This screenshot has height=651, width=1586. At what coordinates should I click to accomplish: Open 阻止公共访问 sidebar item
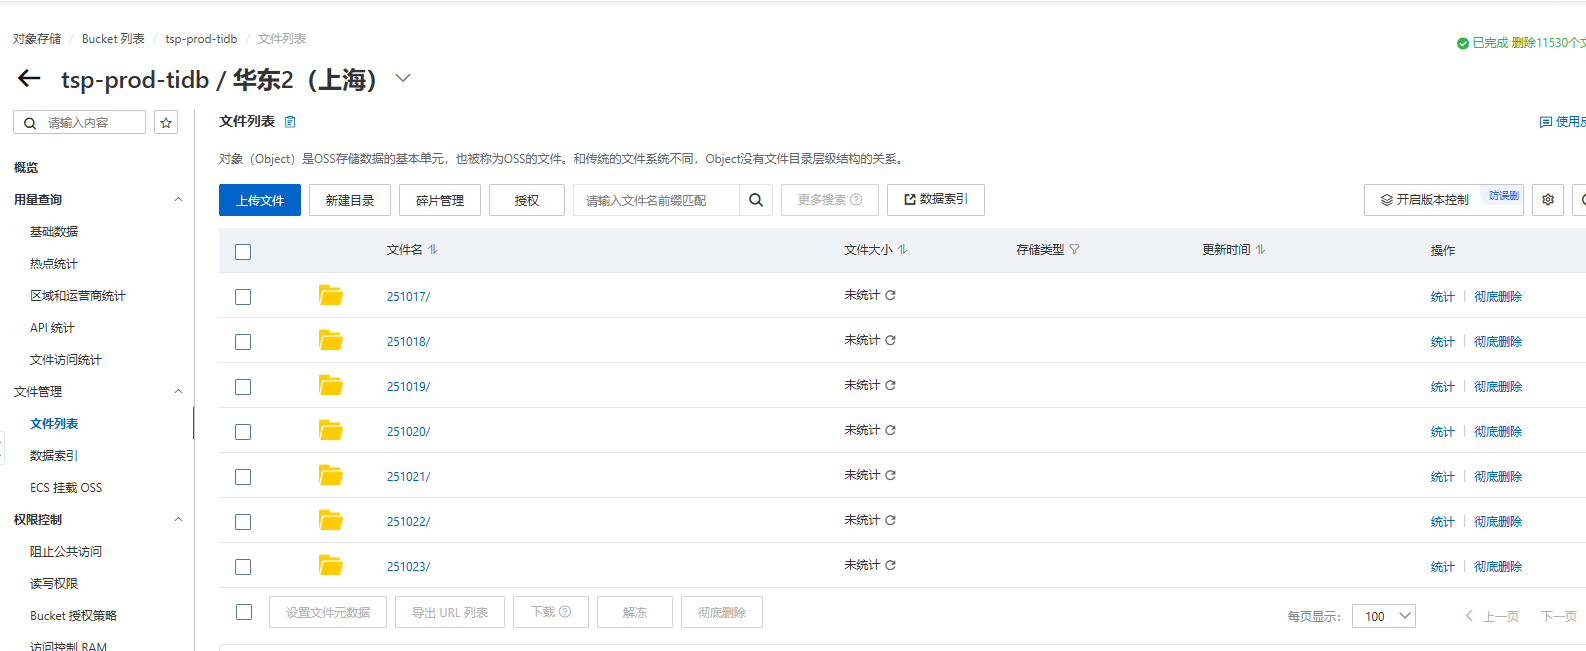tap(66, 552)
